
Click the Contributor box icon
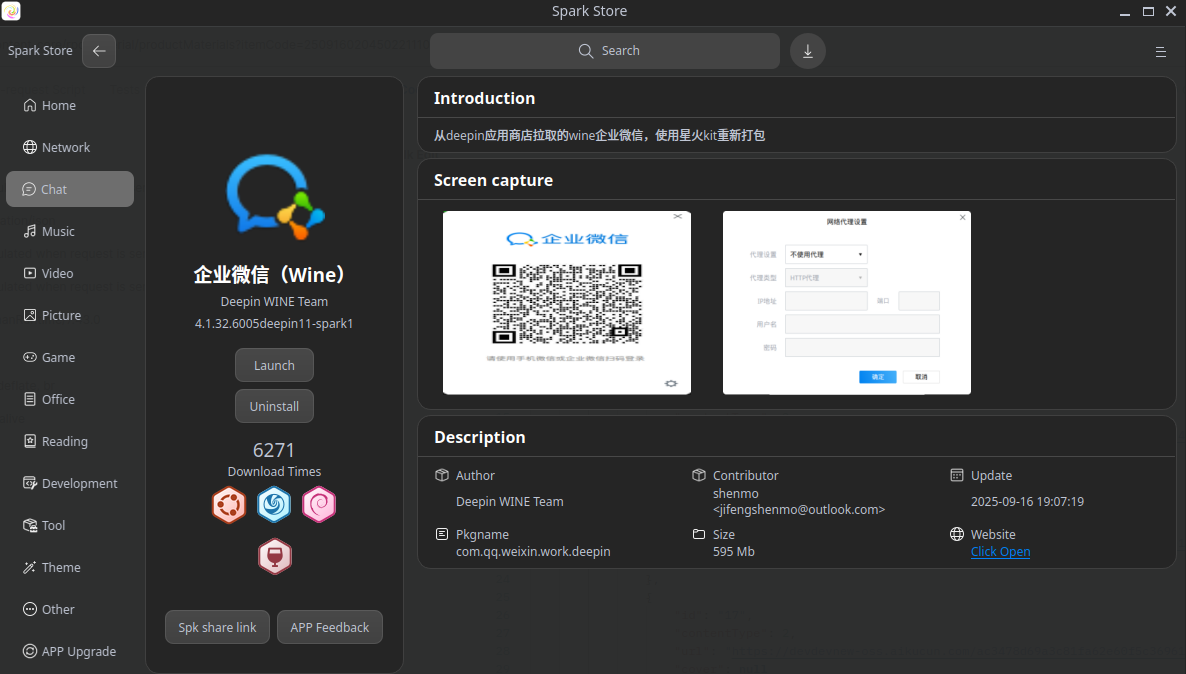tap(699, 475)
